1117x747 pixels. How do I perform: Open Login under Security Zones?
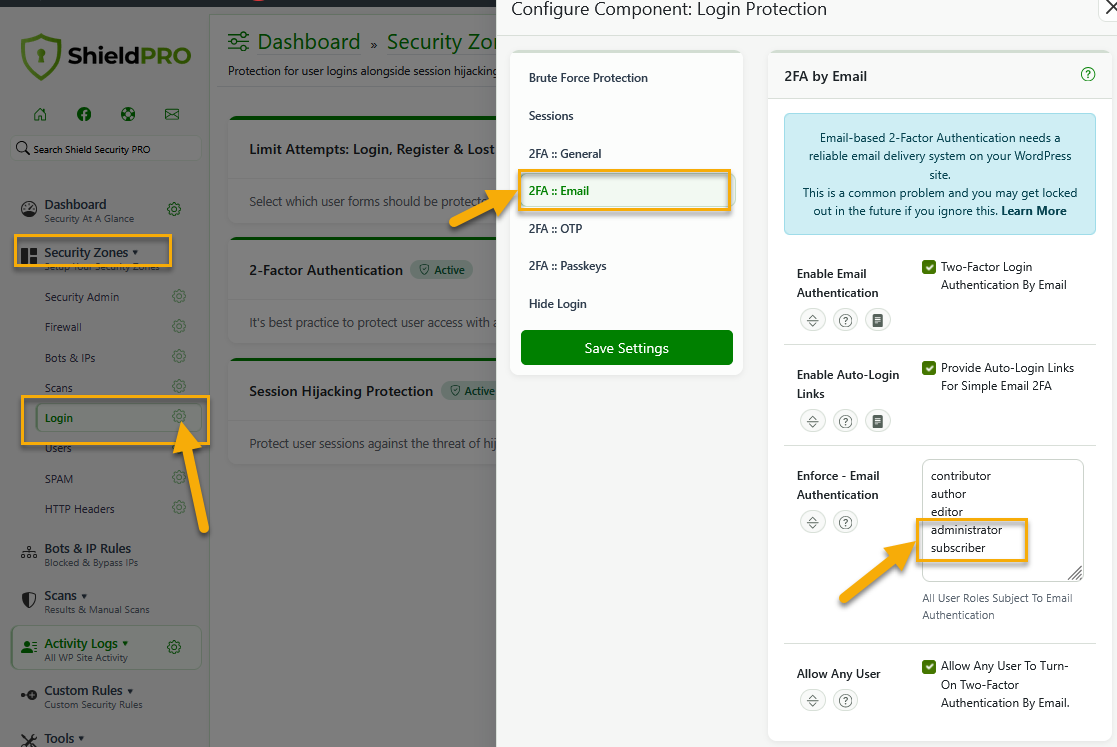click(58, 418)
